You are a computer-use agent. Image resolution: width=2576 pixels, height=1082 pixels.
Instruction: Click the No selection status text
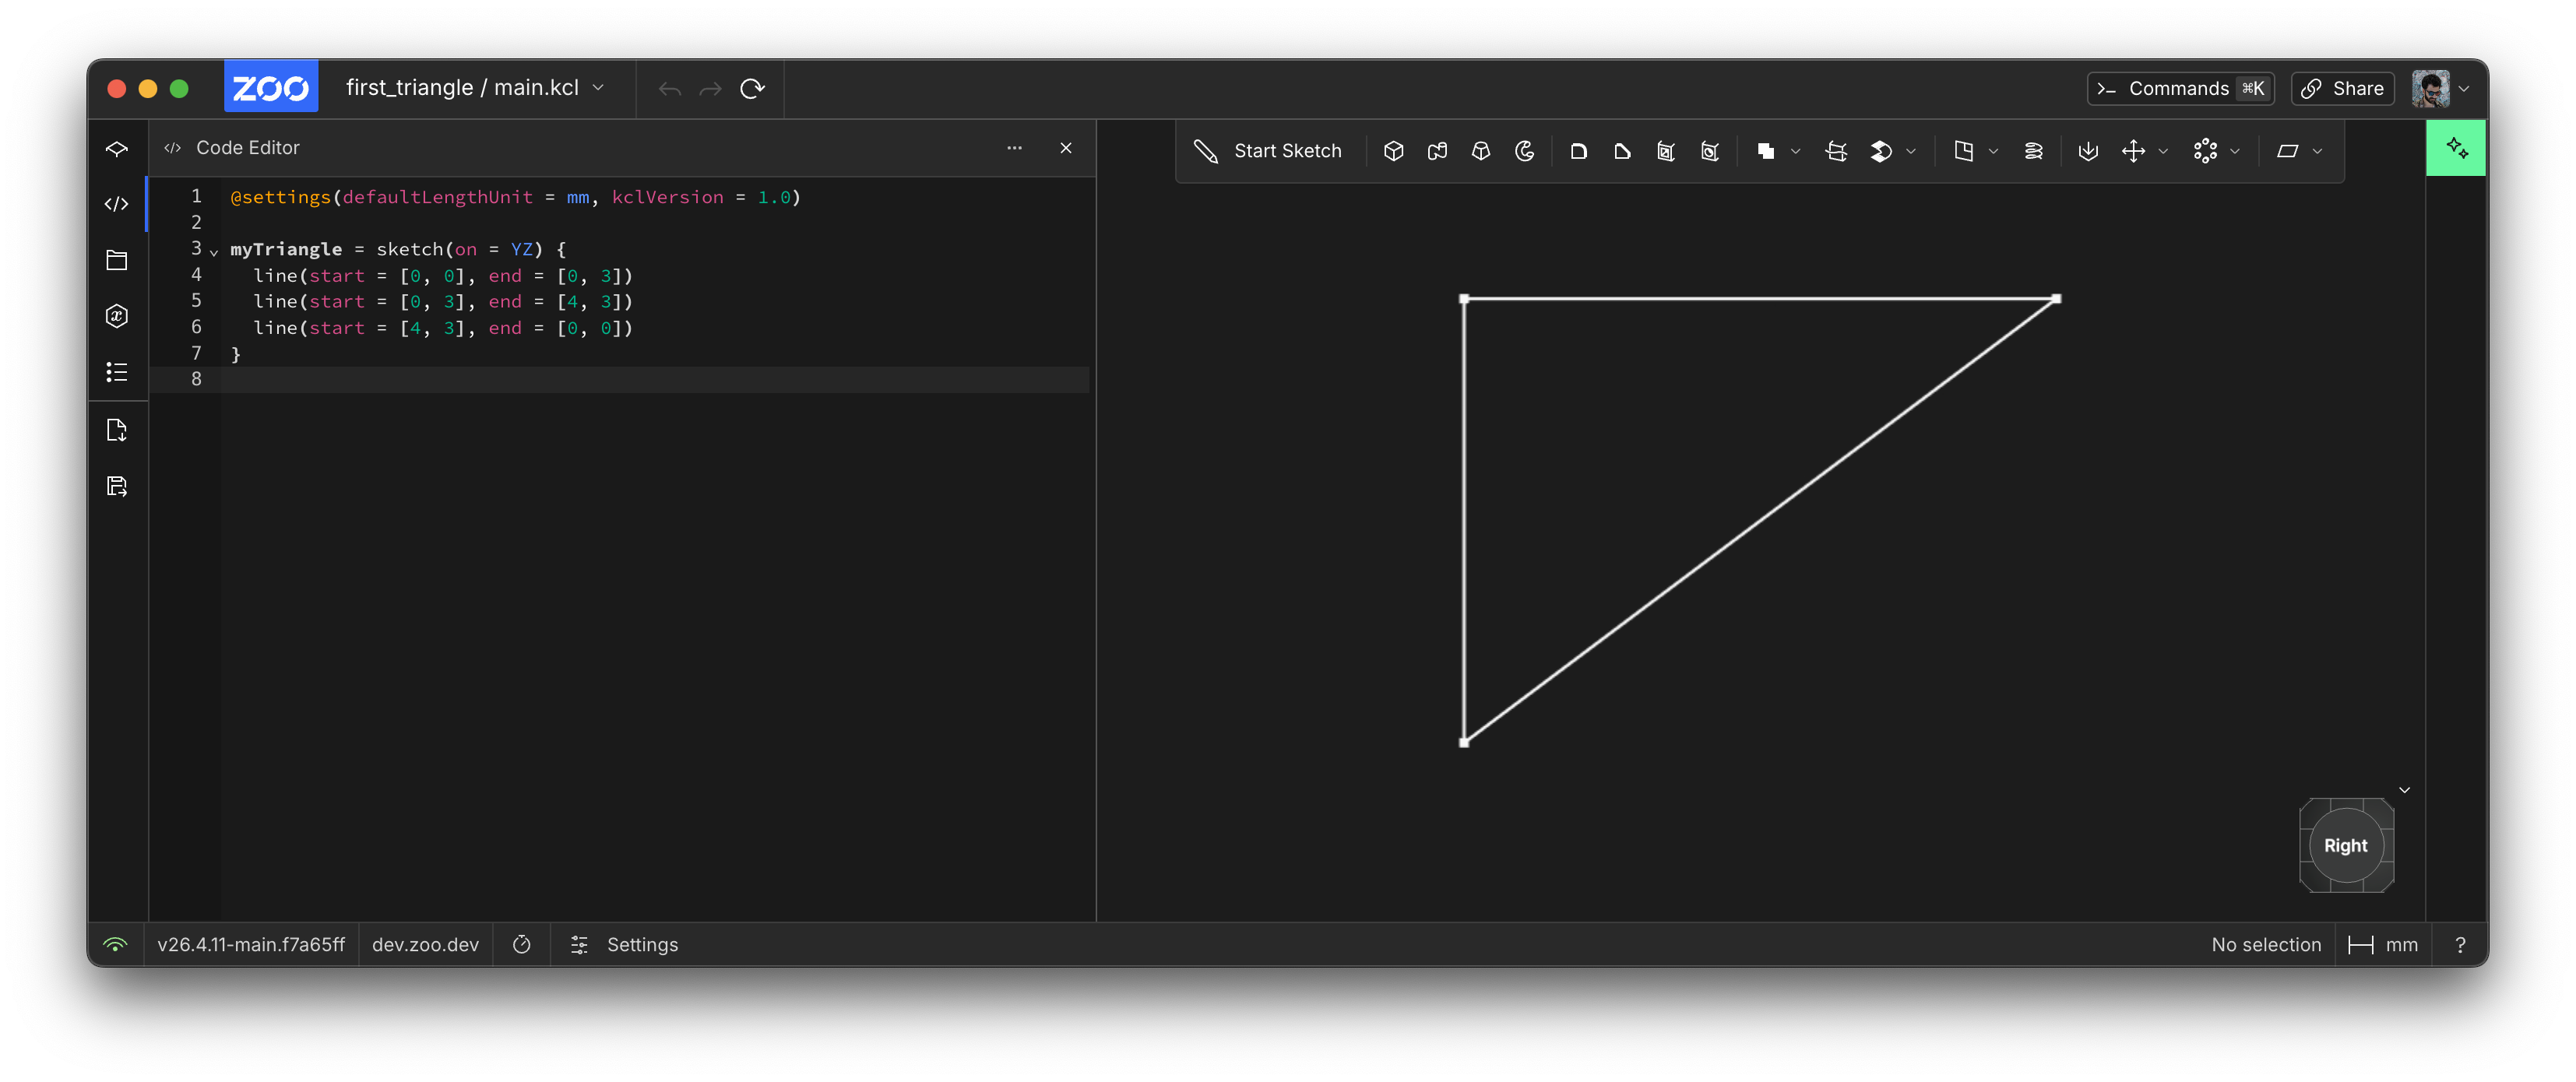(x=2266, y=944)
